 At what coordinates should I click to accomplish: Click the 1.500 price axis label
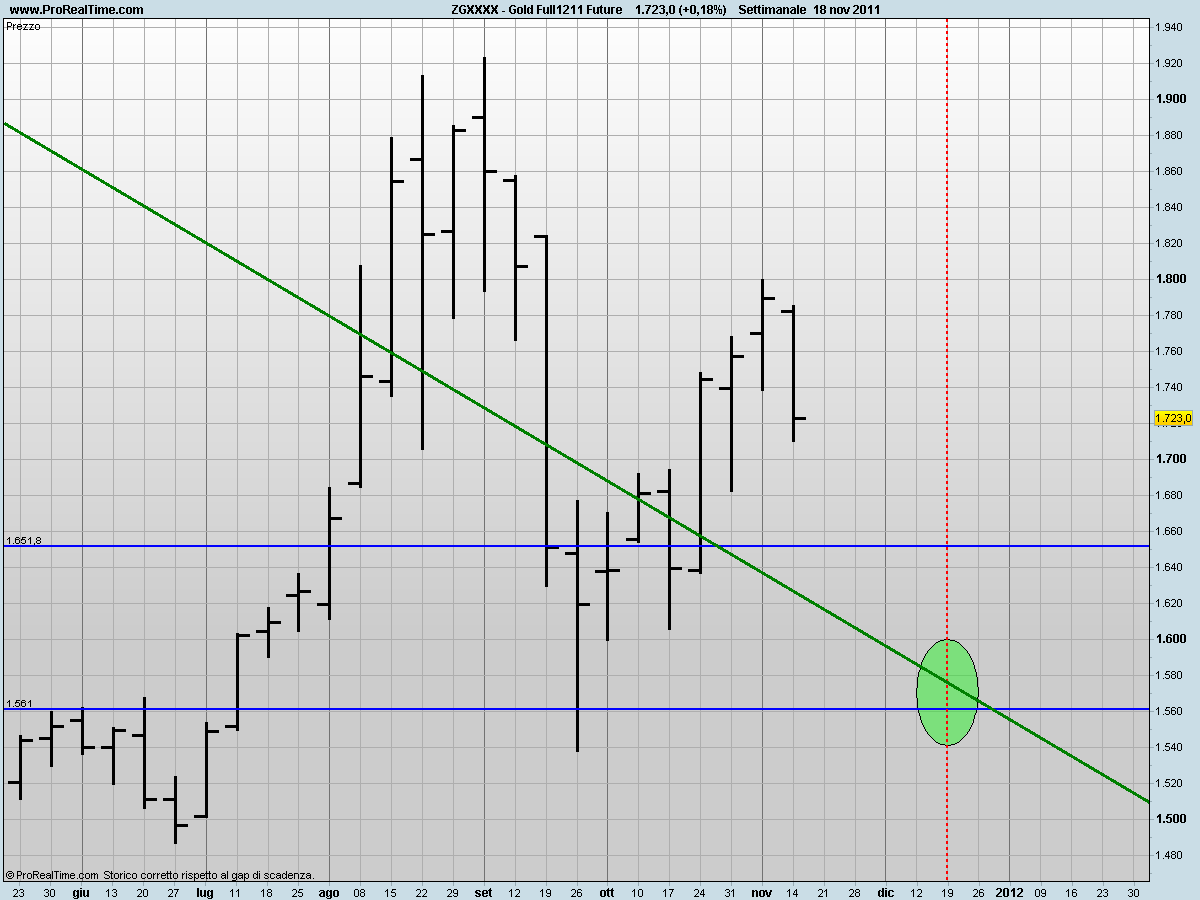(1170, 819)
